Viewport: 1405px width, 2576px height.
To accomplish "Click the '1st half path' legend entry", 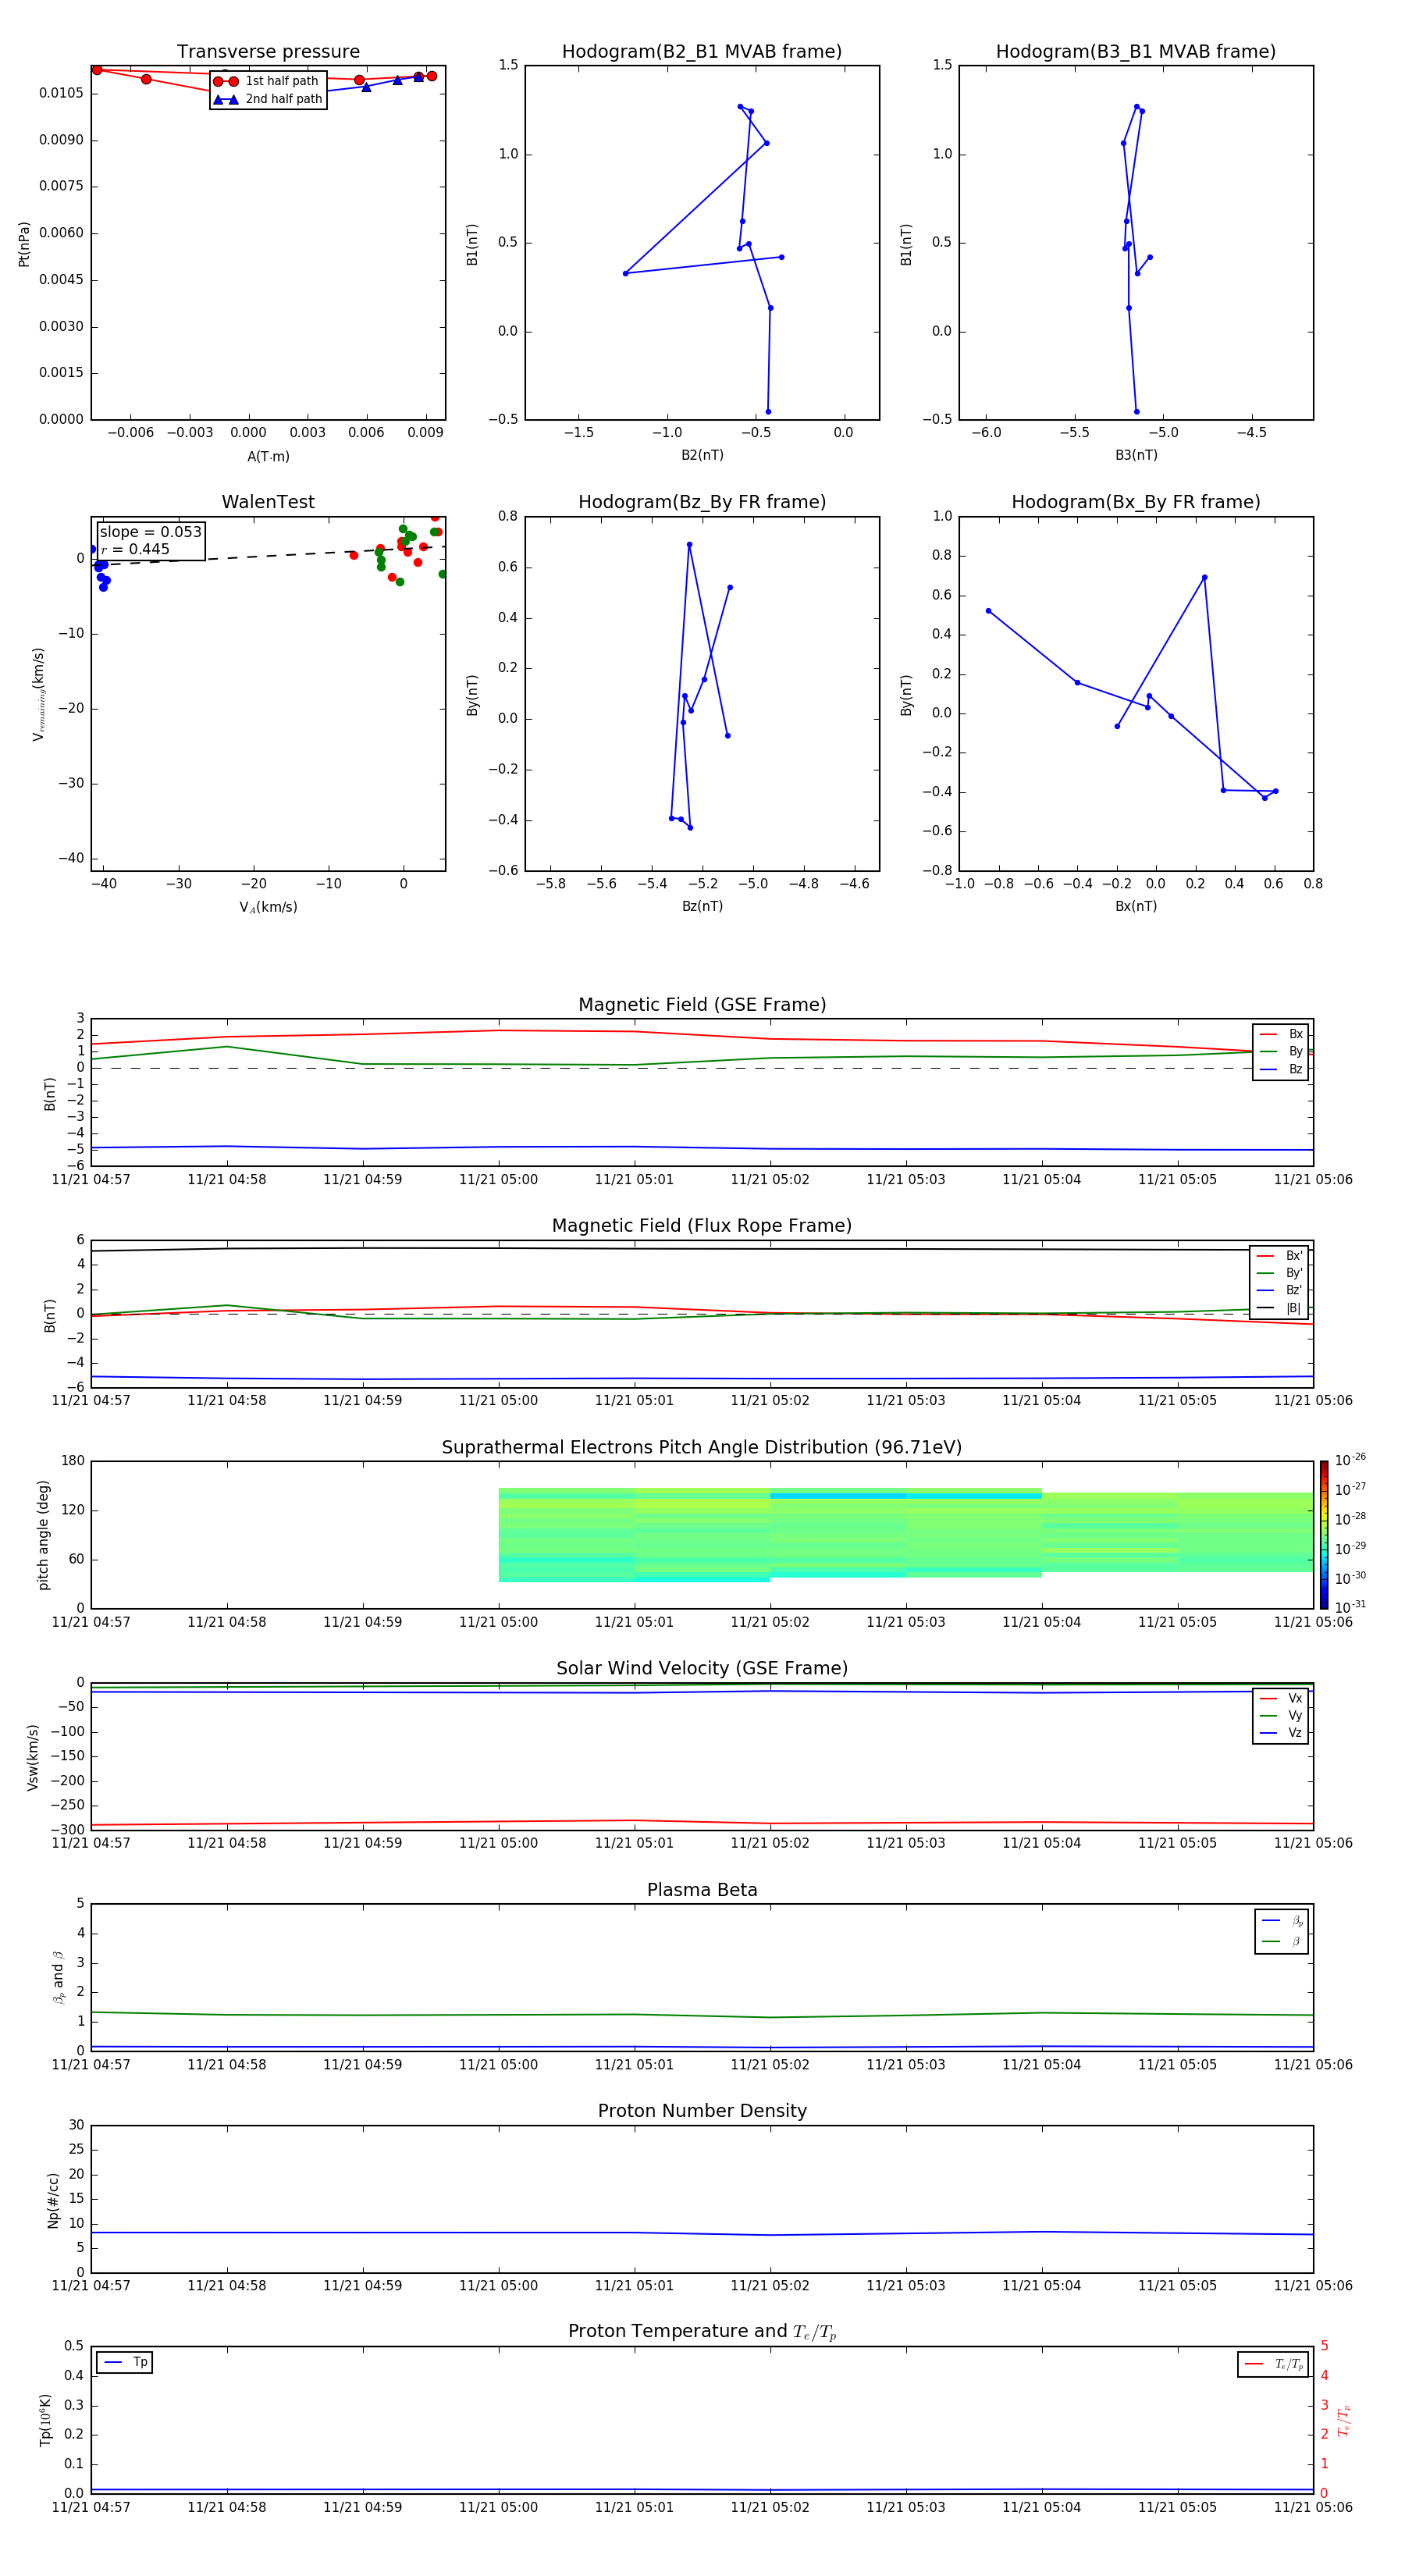I will point(267,81).
